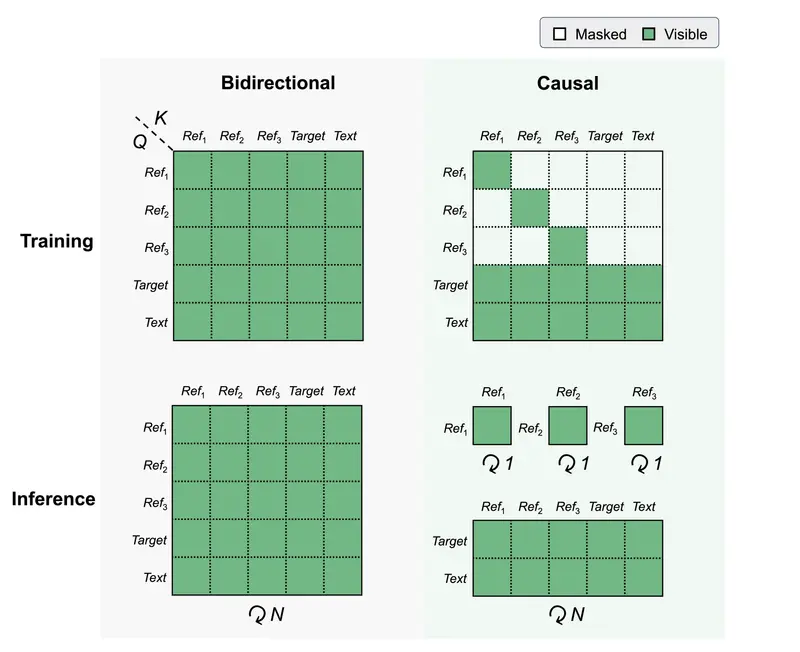
Task: Select the standalone Ref1 green square in Causal inference
Action: 492,425
